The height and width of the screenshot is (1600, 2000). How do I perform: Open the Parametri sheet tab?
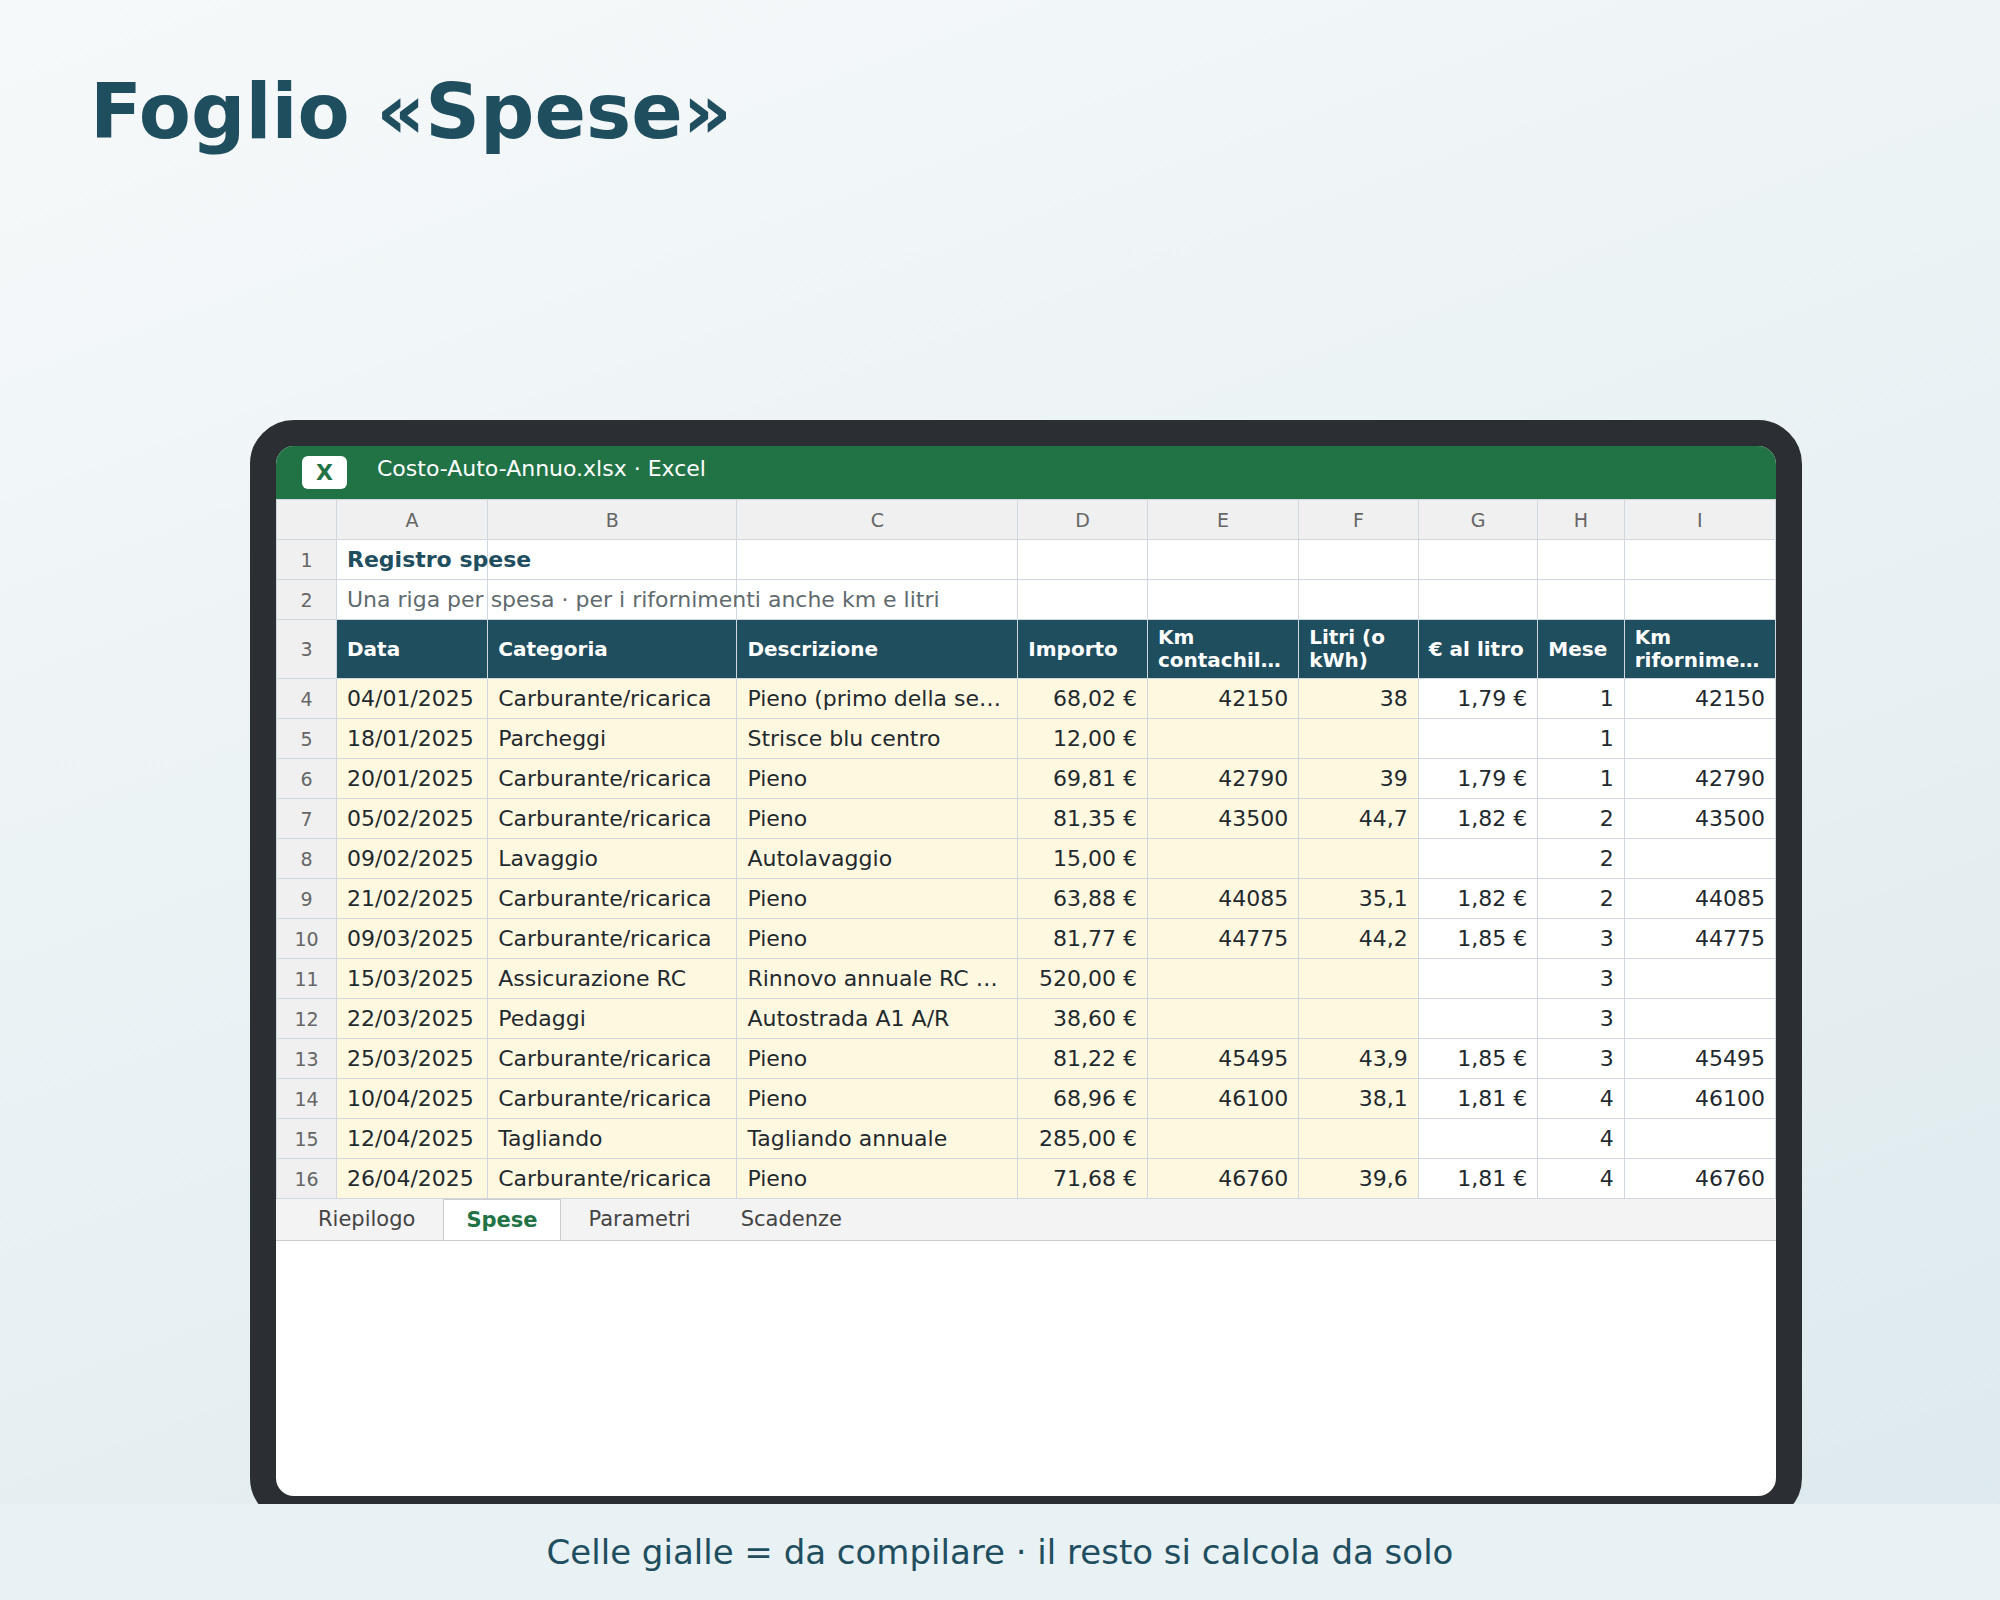[x=639, y=1219]
